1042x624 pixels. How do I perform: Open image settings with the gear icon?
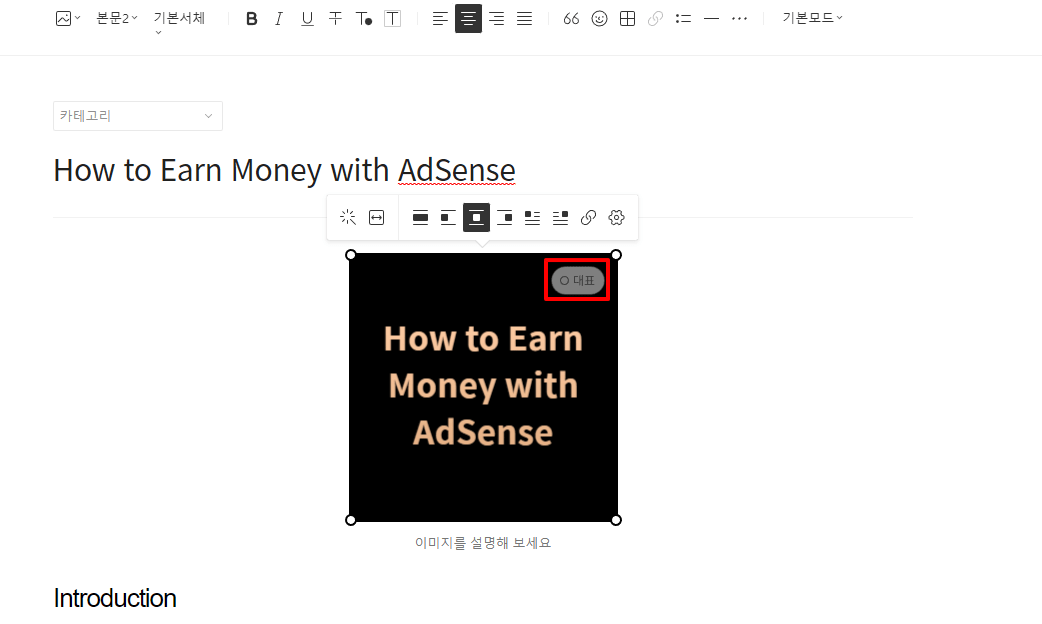pos(615,217)
